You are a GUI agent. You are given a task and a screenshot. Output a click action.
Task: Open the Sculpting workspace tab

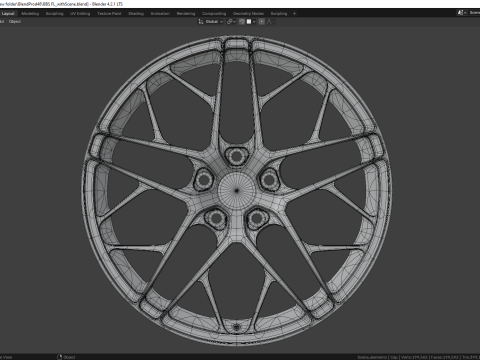coord(54,14)
